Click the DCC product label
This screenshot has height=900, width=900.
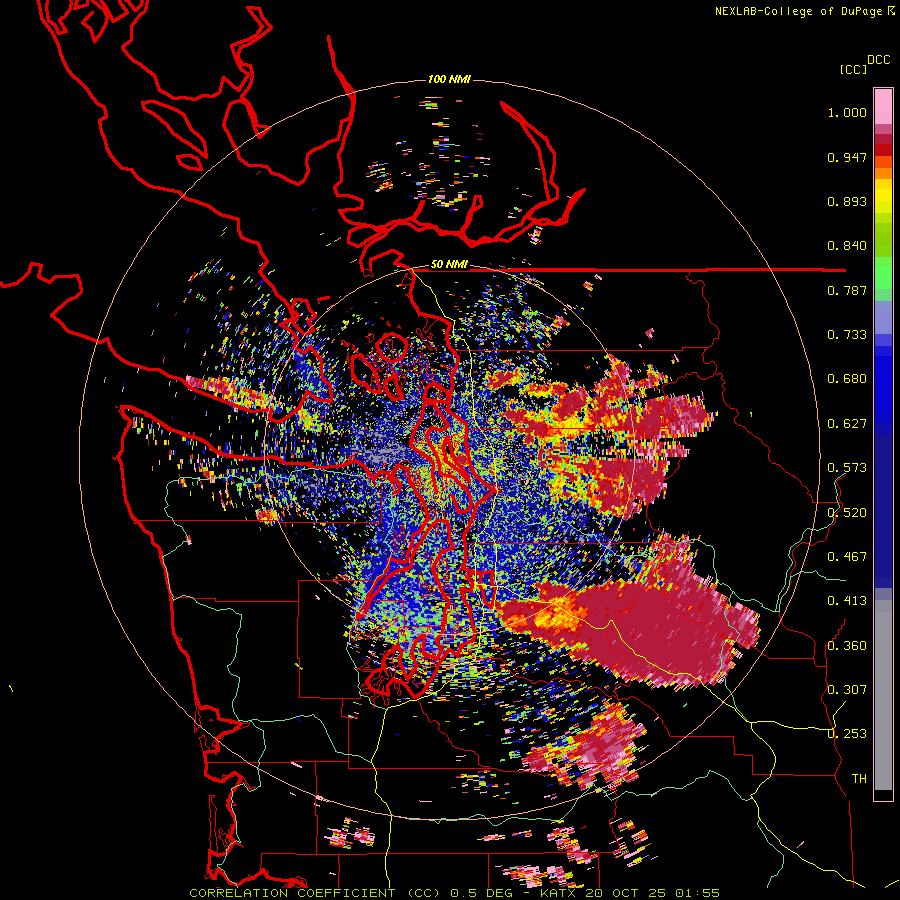(x=879, y=60)
